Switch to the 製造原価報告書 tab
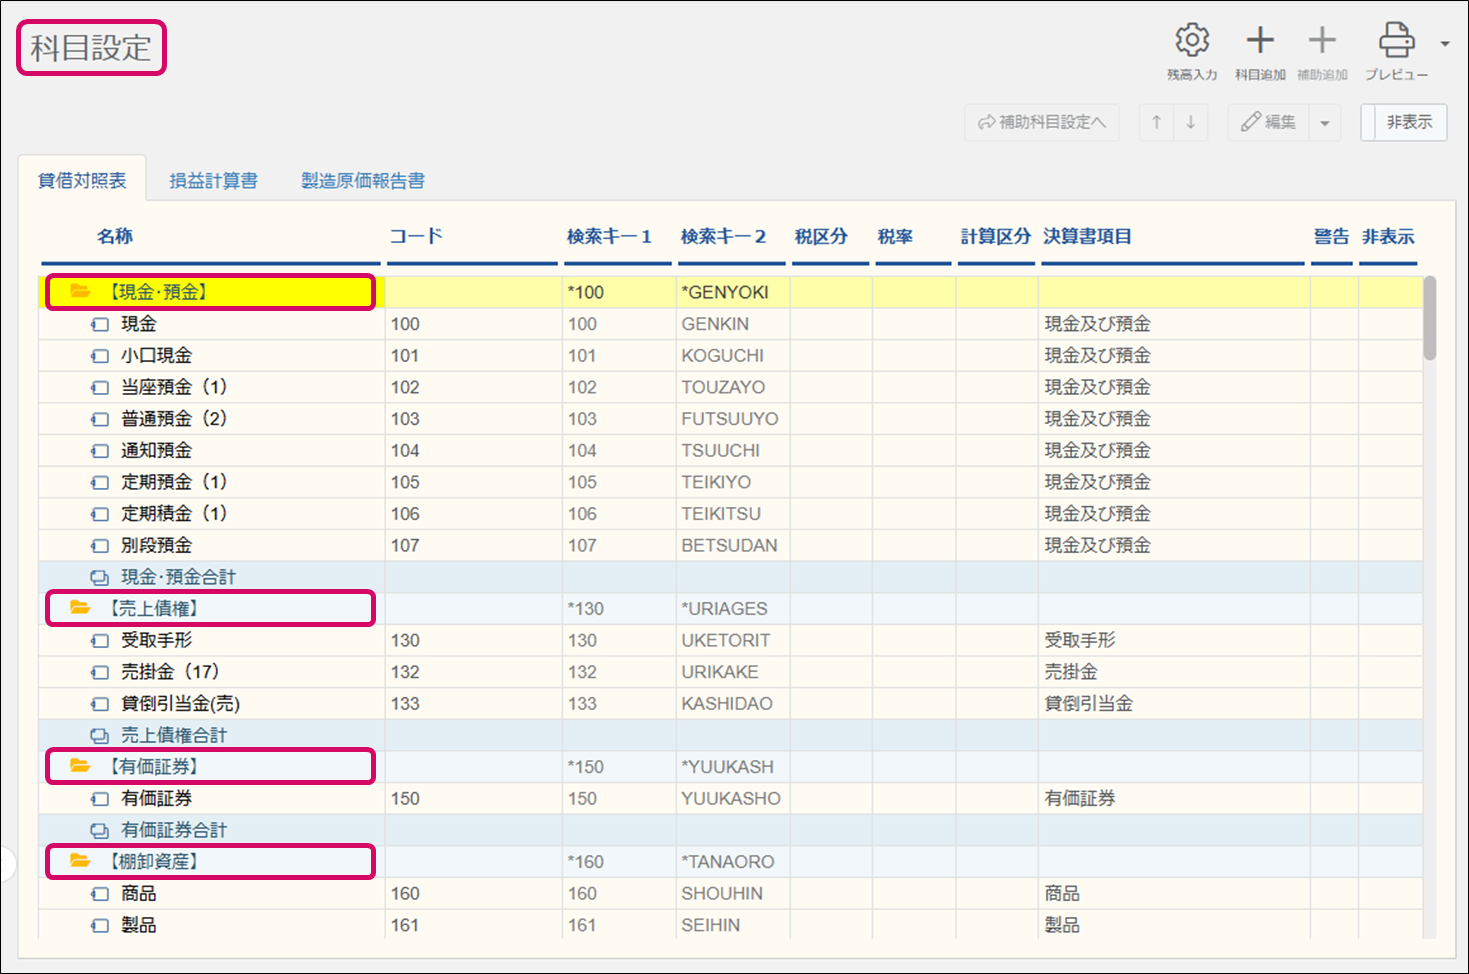Screen dimensions: 1469x974 [363, 181]
